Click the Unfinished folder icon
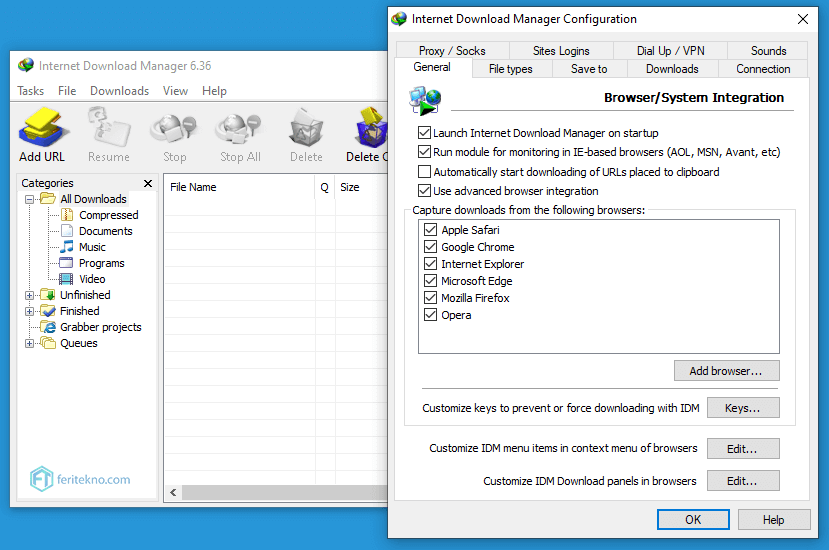 48,295
